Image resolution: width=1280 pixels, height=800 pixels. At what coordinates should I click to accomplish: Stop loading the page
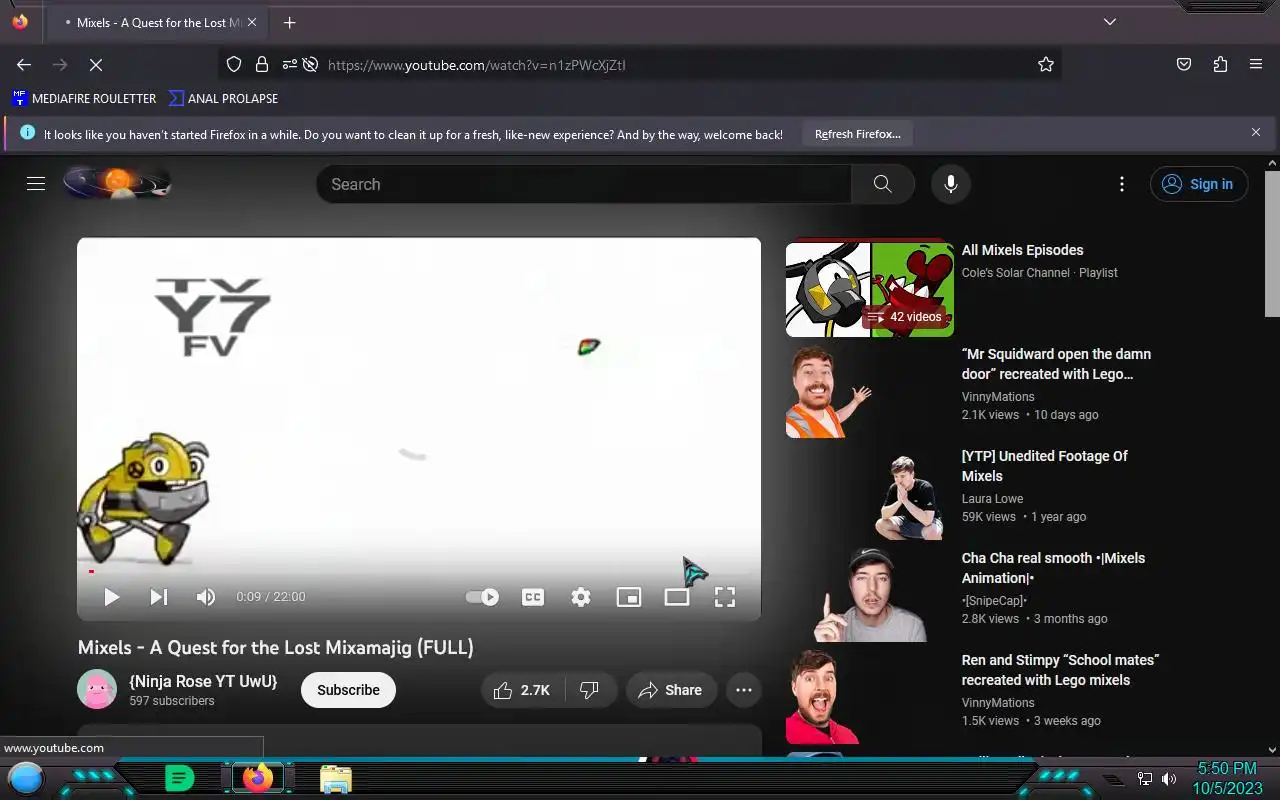(96, 64)
